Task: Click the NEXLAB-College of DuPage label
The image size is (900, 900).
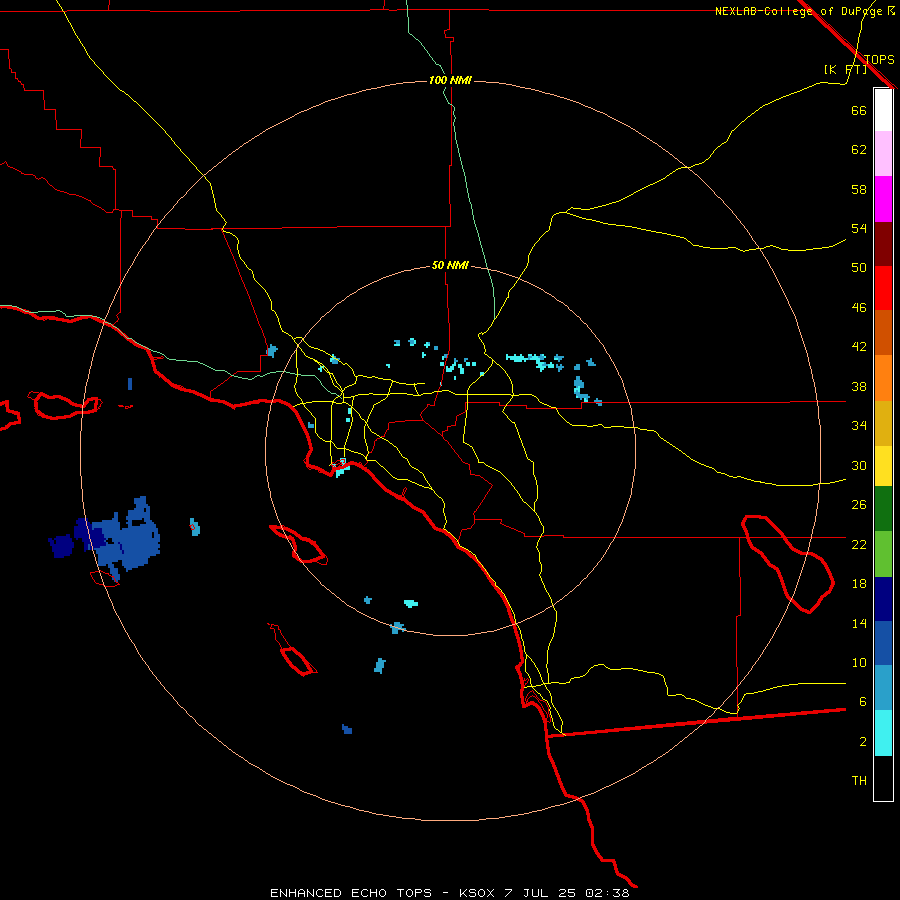Action: click(x=804, y=11)
